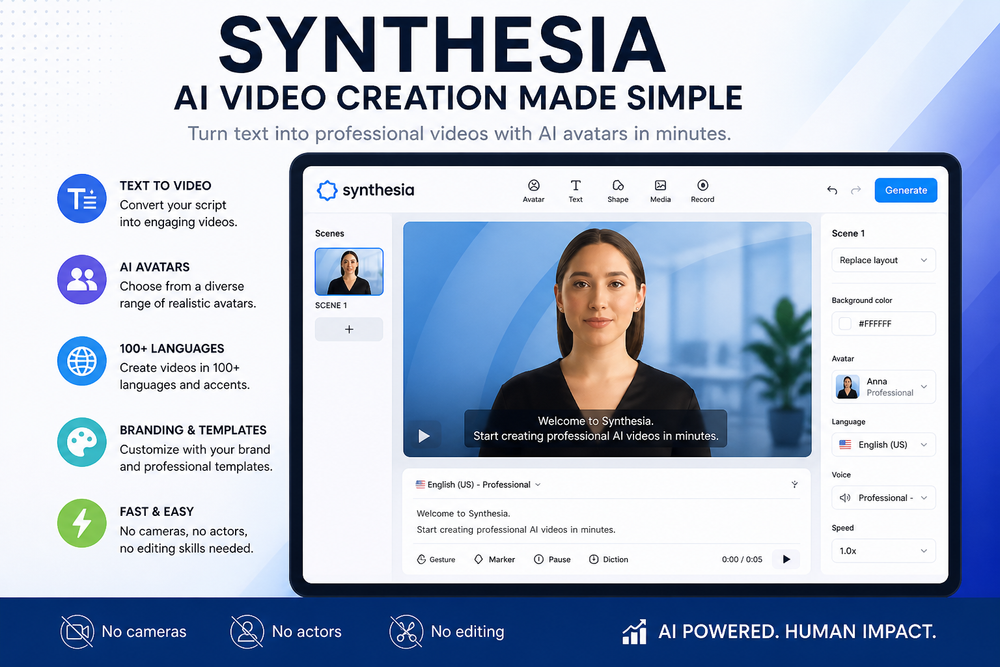
Task: Insert a Marker in script
Action: (x=494, y=559)
